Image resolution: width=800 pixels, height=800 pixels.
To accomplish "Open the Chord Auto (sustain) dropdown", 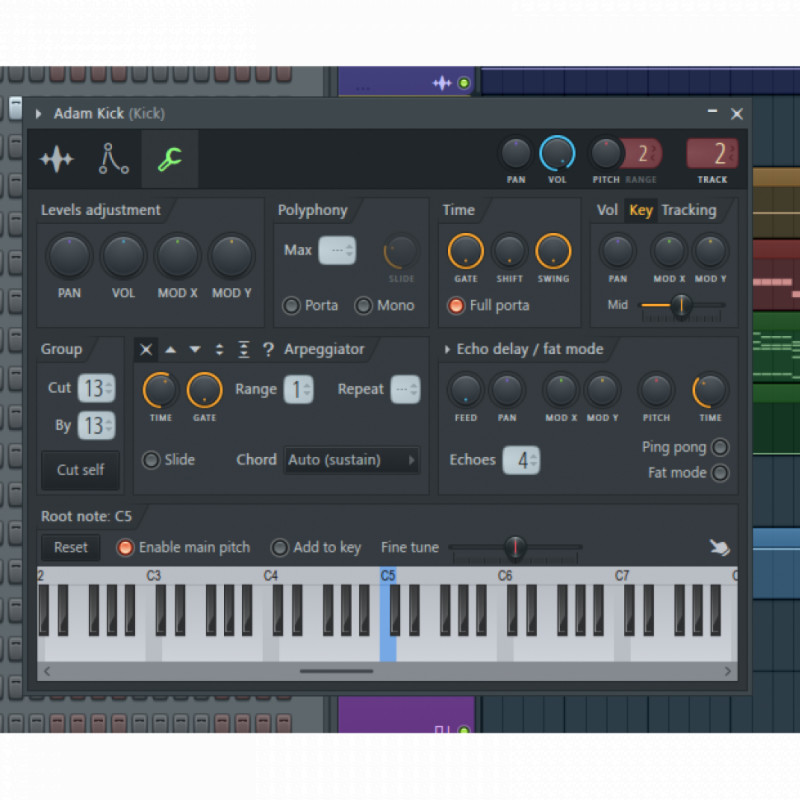I will tap(352, 460).
